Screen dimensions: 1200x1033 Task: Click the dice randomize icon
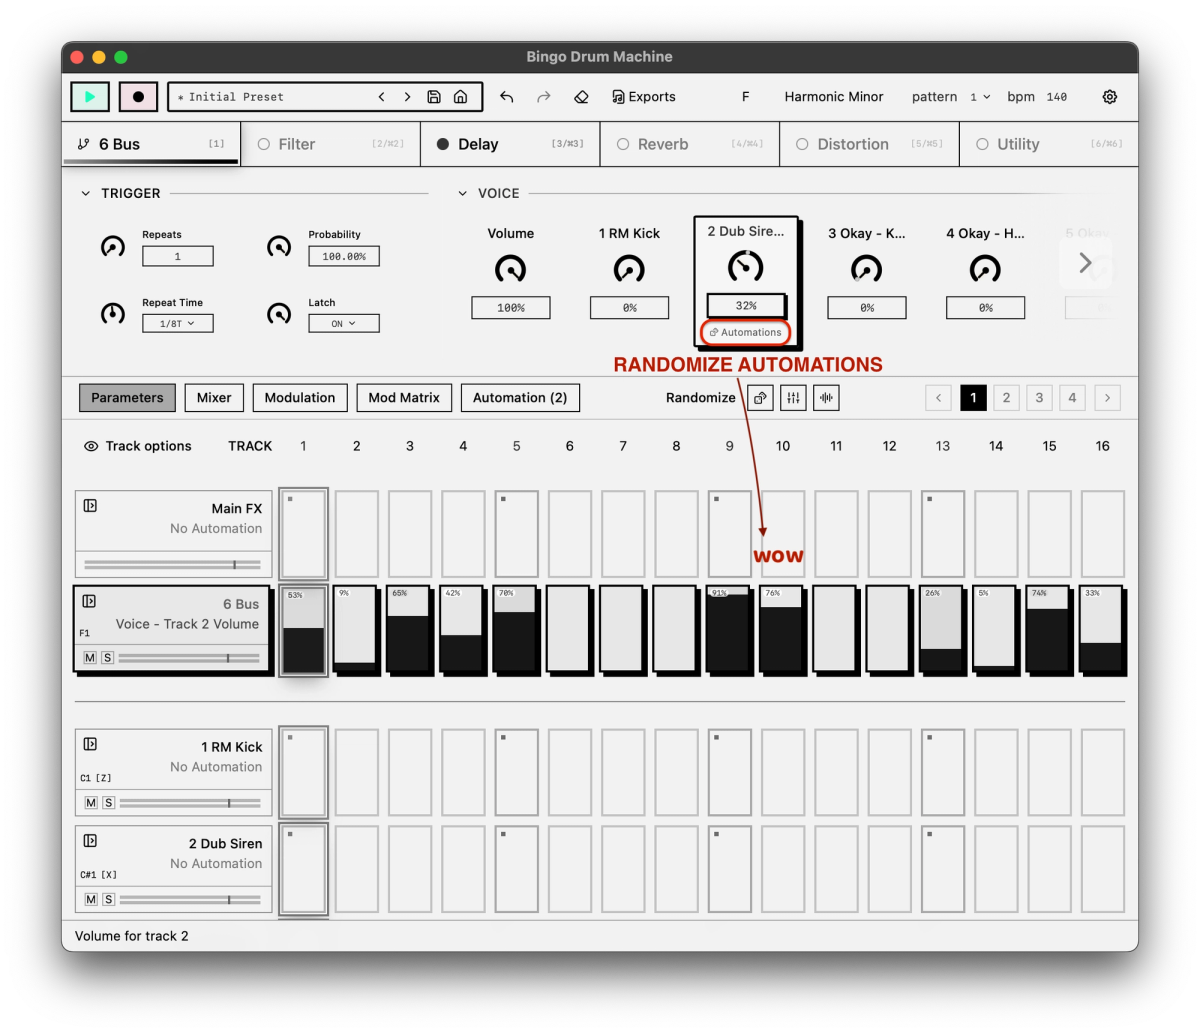click(x=760, y=397)
